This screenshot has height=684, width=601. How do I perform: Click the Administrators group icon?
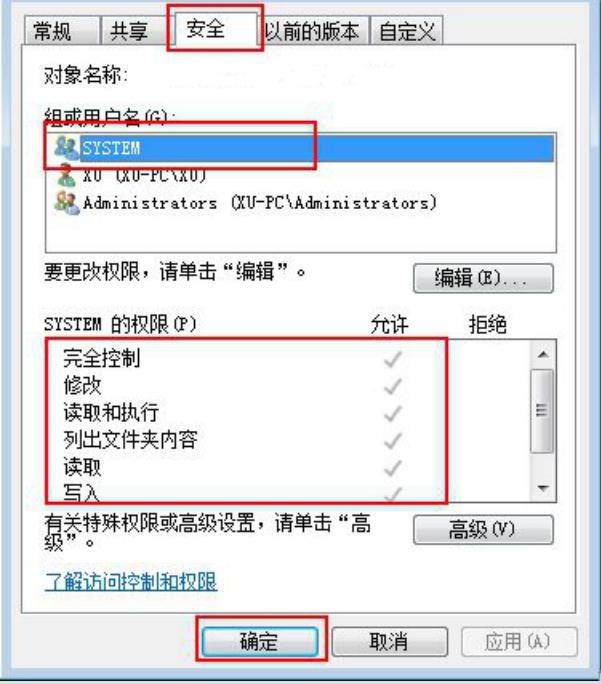[x=66, y=203]
